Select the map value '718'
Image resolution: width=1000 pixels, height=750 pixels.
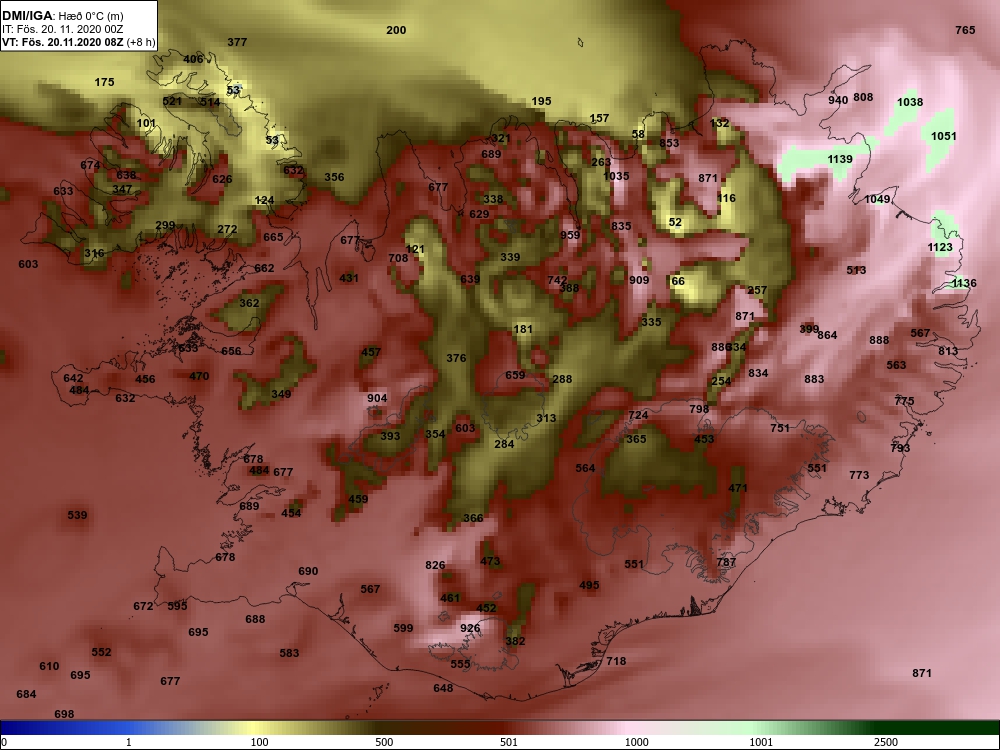616,661
